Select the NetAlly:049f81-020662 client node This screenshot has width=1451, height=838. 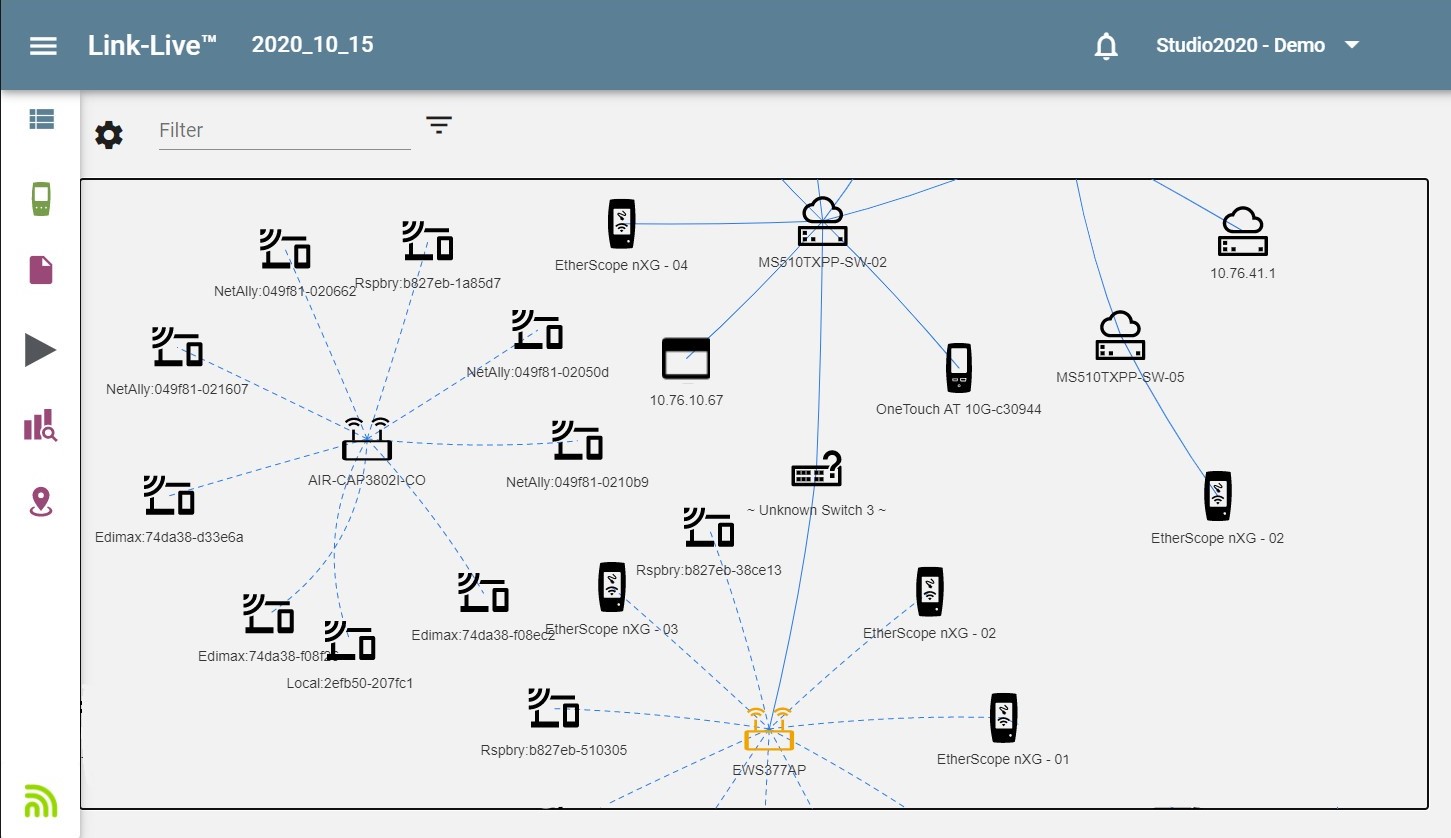285,249
